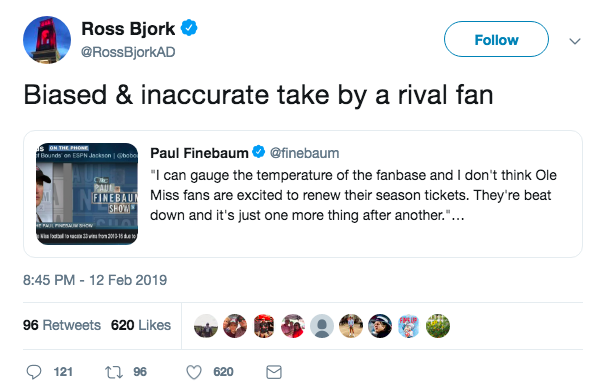The width and height of the screenshot is (596, 385).
Task: Open the @finebaum handle link
Action: click(x=304, y=153)
